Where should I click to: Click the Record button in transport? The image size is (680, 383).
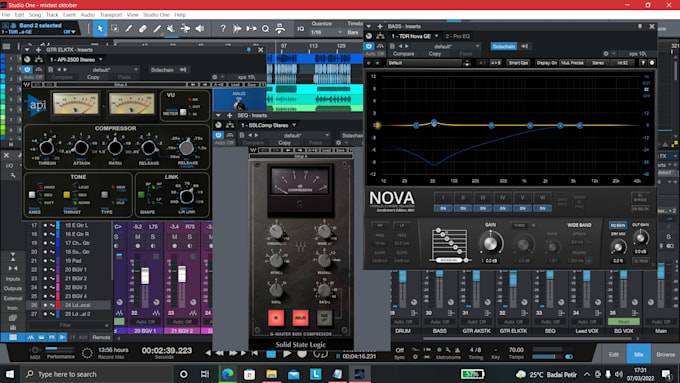(x=302, y=354)
